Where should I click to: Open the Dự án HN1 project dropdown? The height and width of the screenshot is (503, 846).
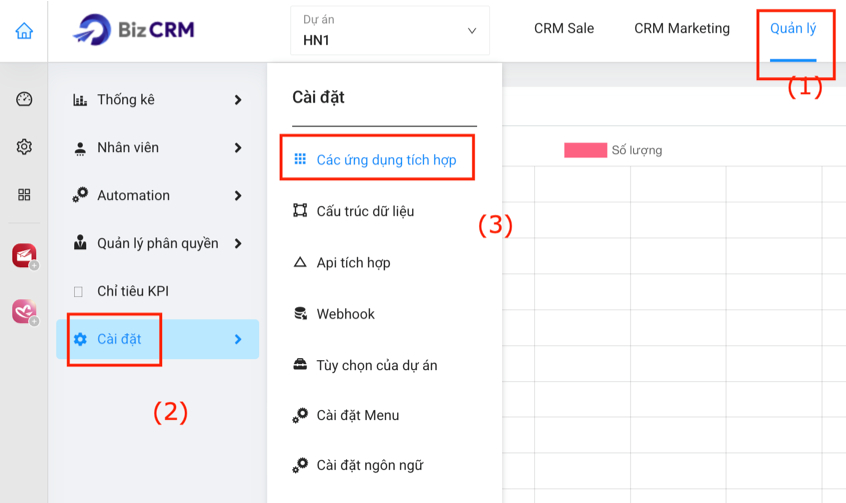click(x=390, y=31)
